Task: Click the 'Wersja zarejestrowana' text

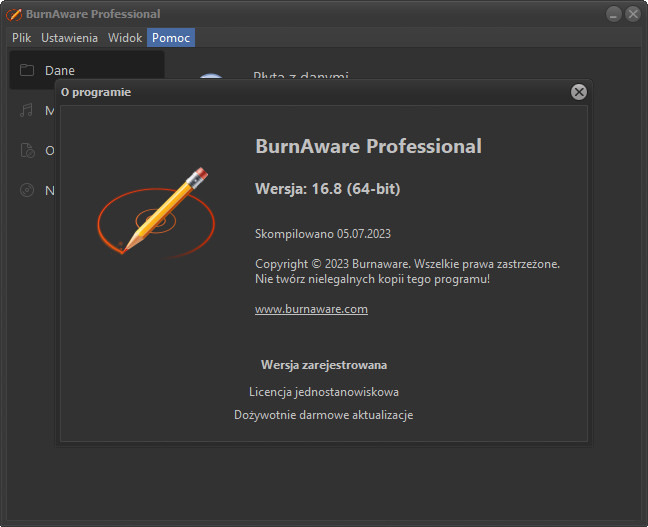Action: click(x=324, y=365)
